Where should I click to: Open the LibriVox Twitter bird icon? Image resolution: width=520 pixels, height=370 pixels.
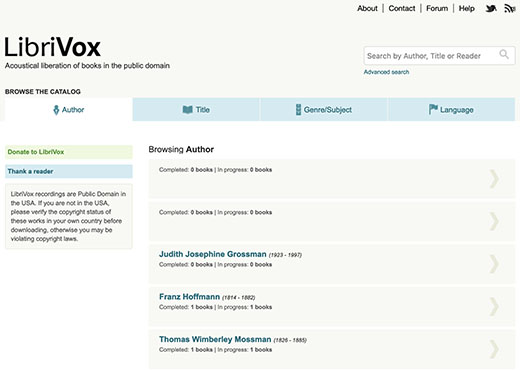coord(491,8)
